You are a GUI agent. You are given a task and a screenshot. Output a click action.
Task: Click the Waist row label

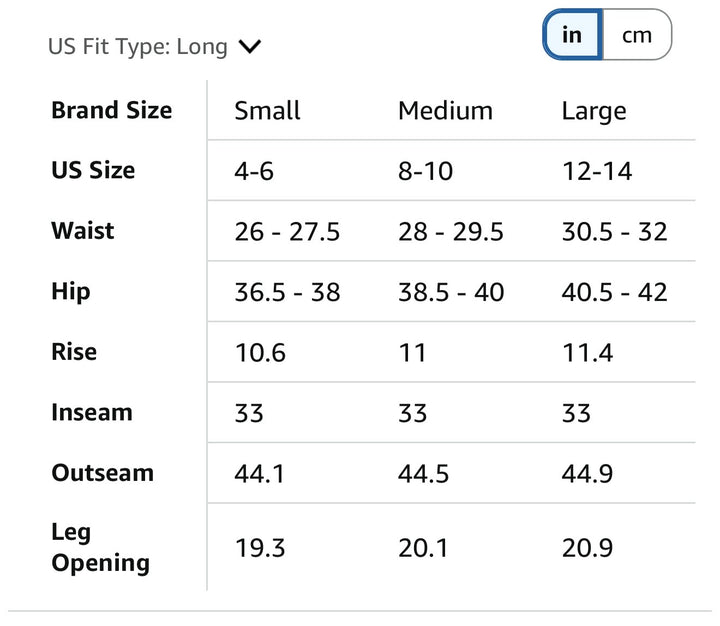(83, 231)
